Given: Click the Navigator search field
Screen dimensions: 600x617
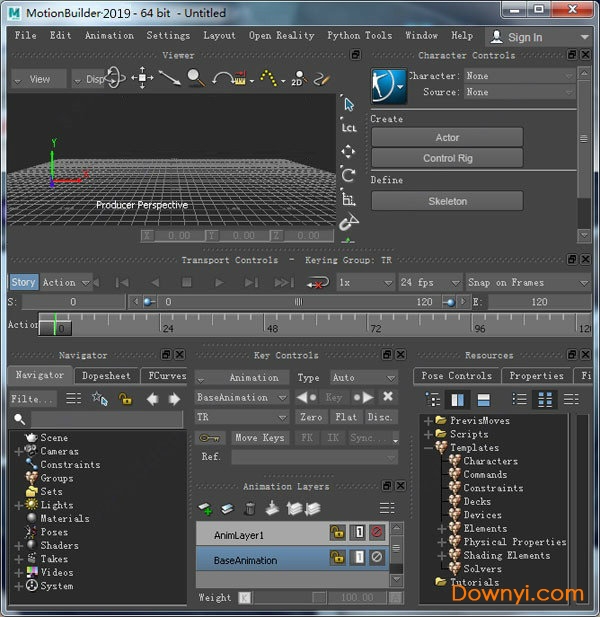Looking at the screenshot, I should [107, 419].
